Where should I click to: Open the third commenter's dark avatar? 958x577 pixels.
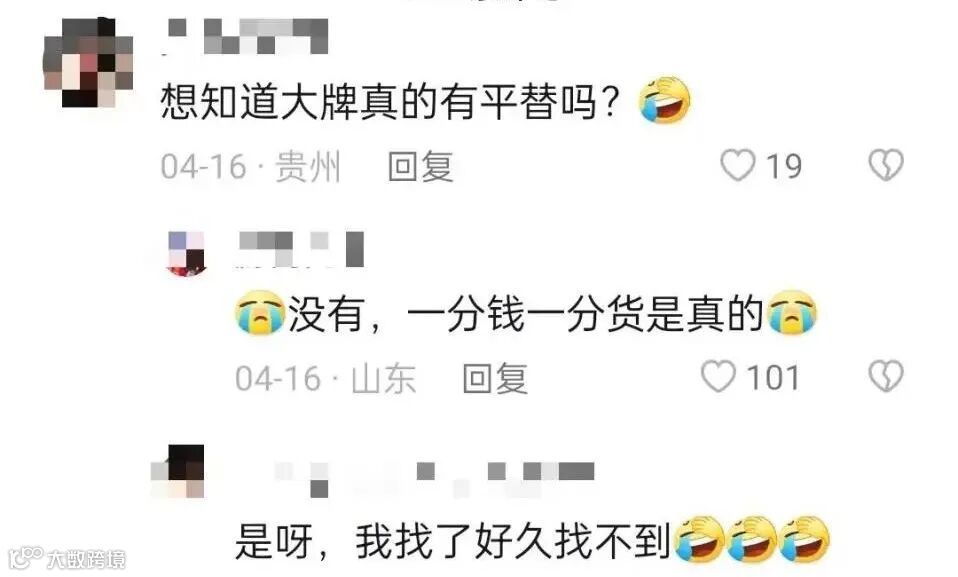tap(178, 471)
